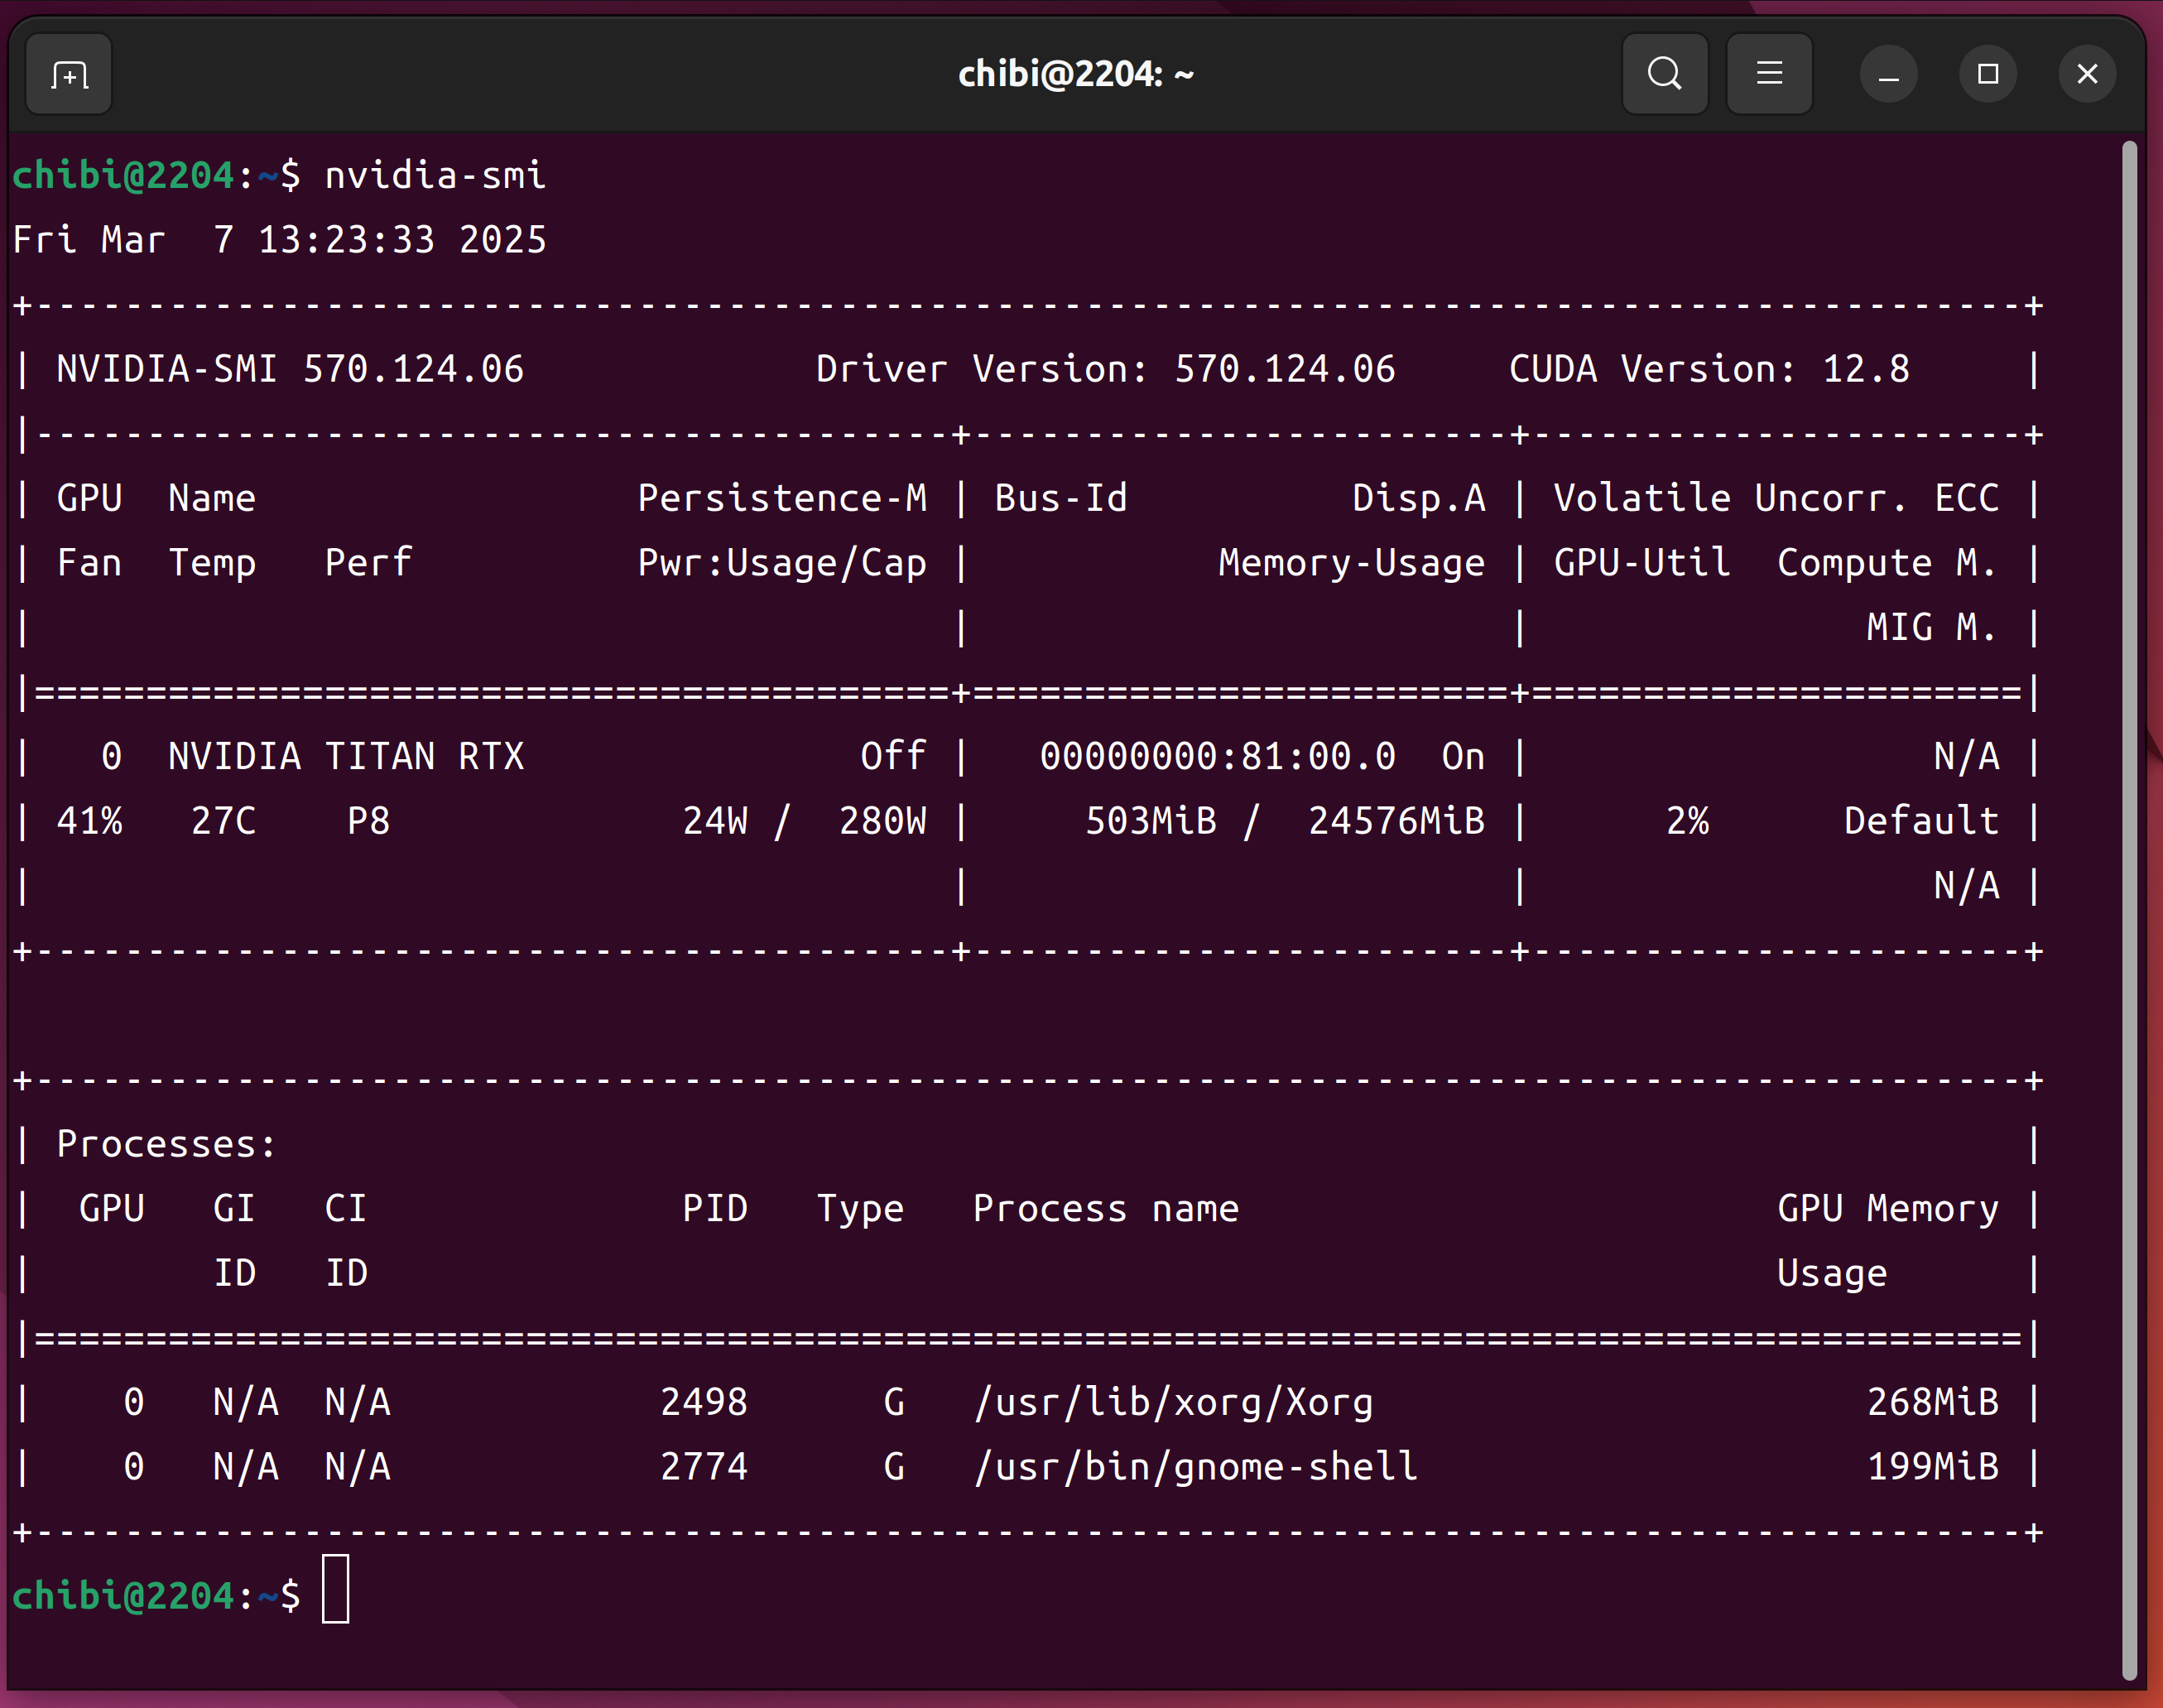Click the 503MiB memory usage value
The width and height of the screenshot is (2163, 1708).
click(1151, 821)
